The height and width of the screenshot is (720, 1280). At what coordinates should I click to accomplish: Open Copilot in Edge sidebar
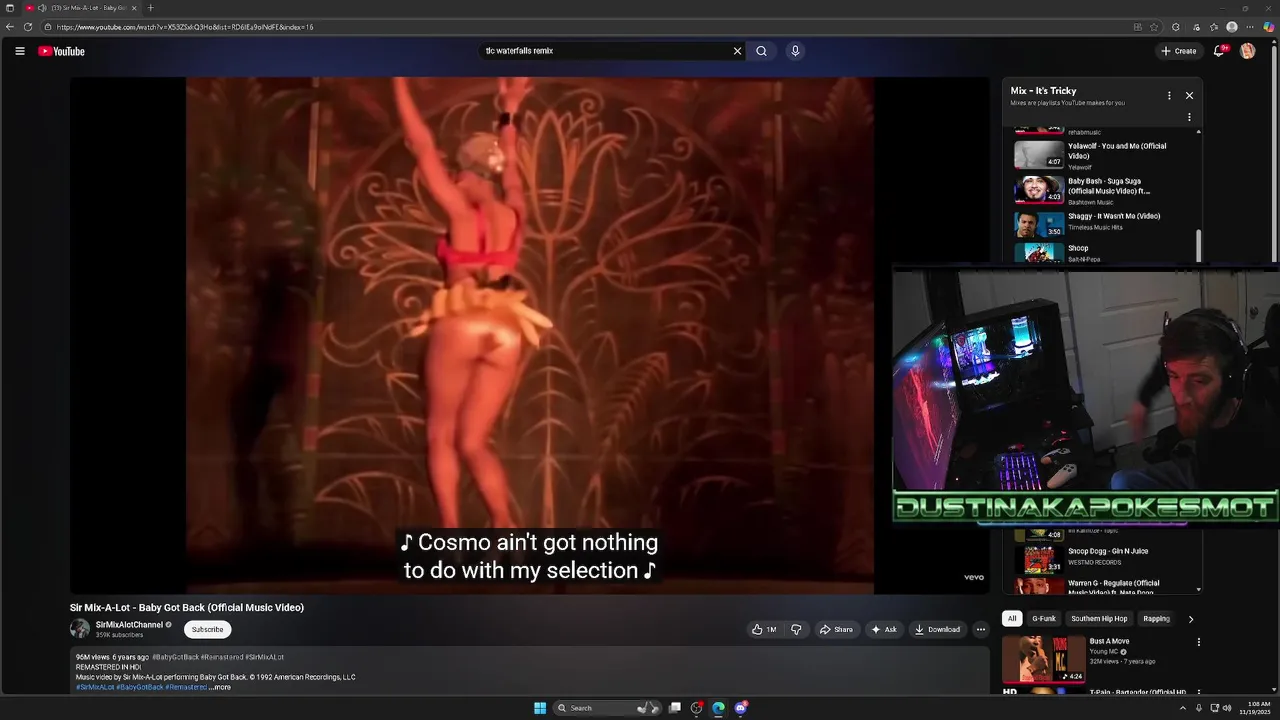click(1269, 27)
